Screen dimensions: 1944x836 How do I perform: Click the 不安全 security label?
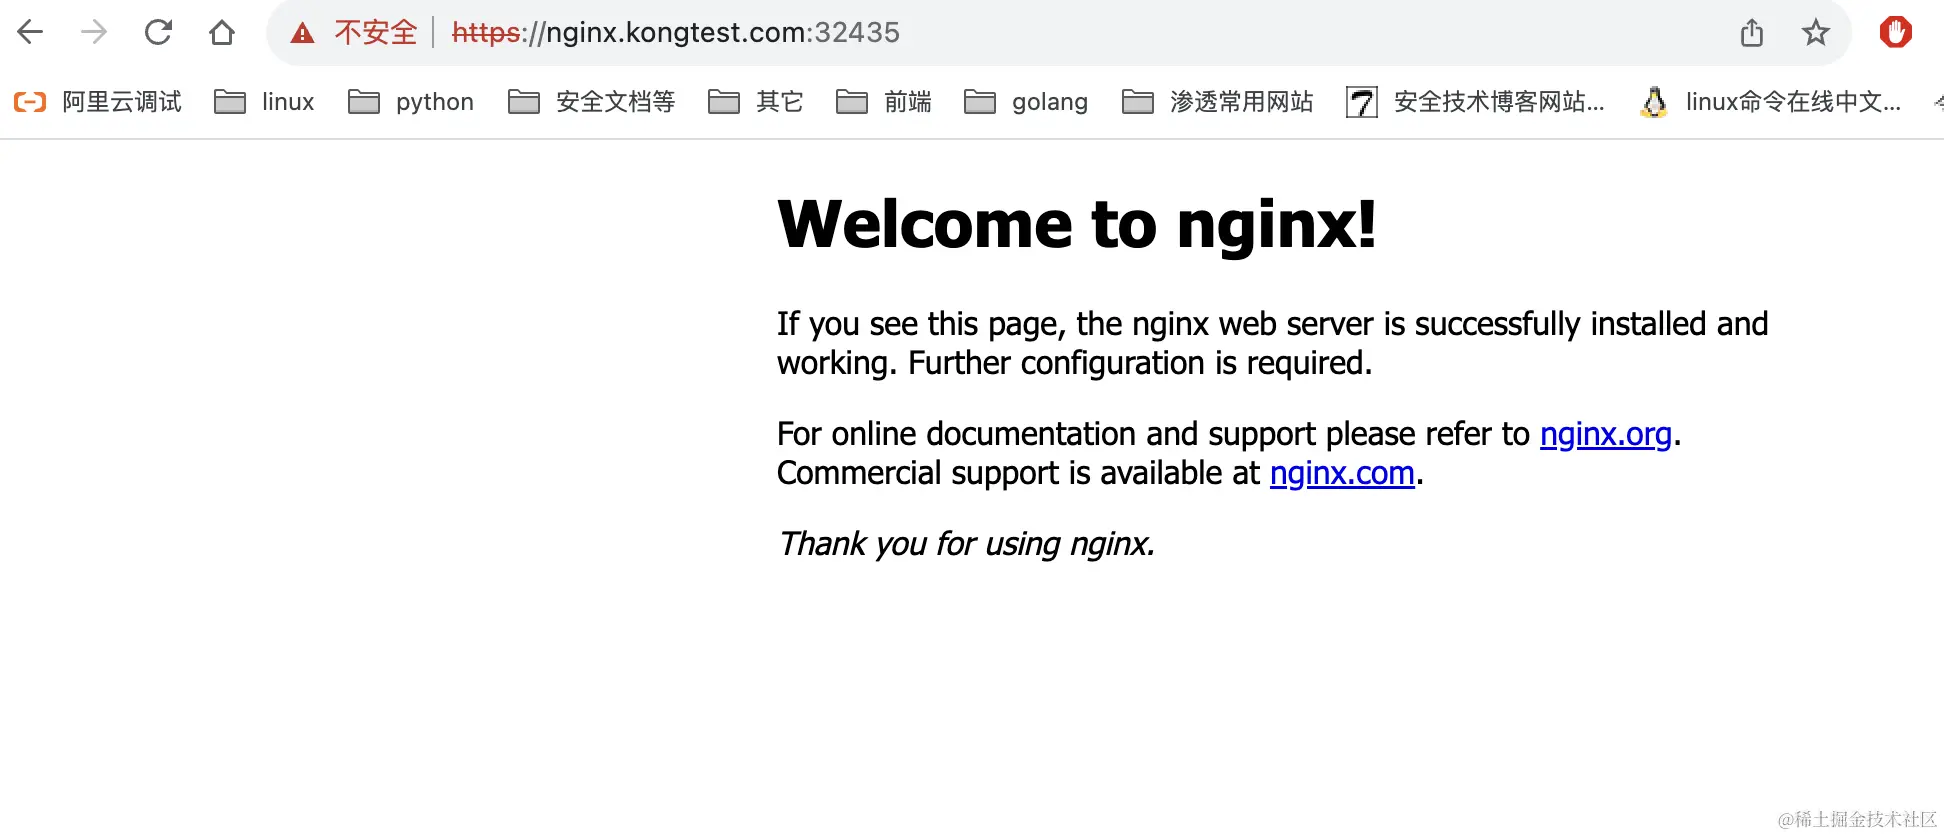tap(376, 33)
